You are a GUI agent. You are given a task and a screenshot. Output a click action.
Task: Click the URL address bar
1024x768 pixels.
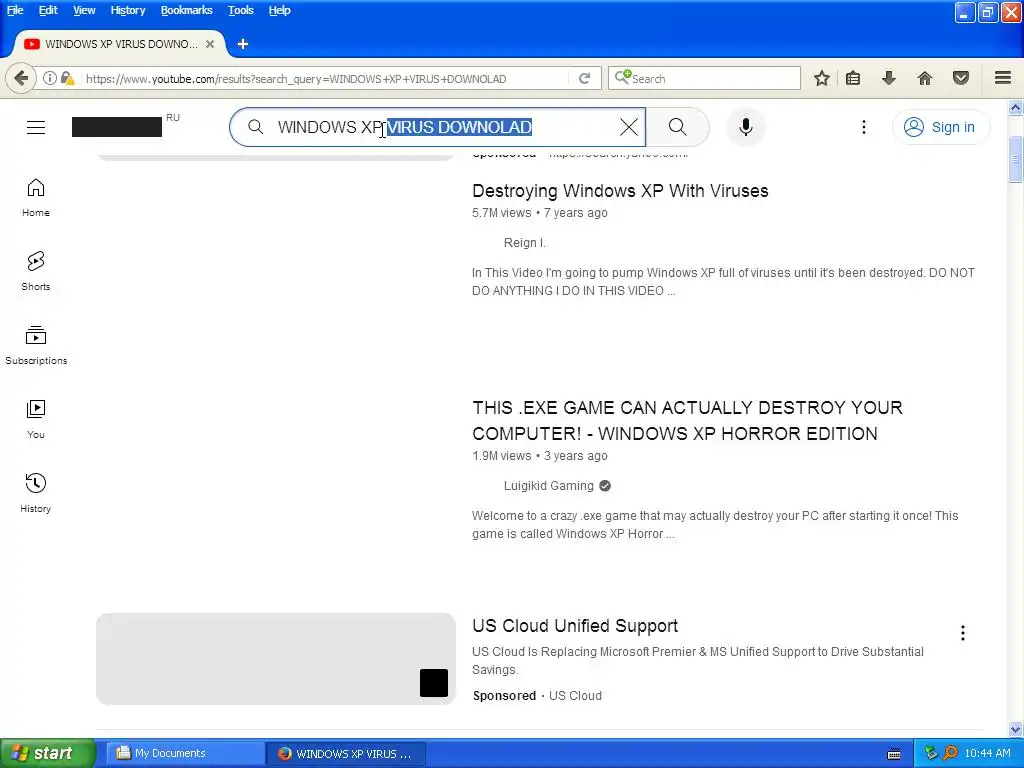[325, 78]
